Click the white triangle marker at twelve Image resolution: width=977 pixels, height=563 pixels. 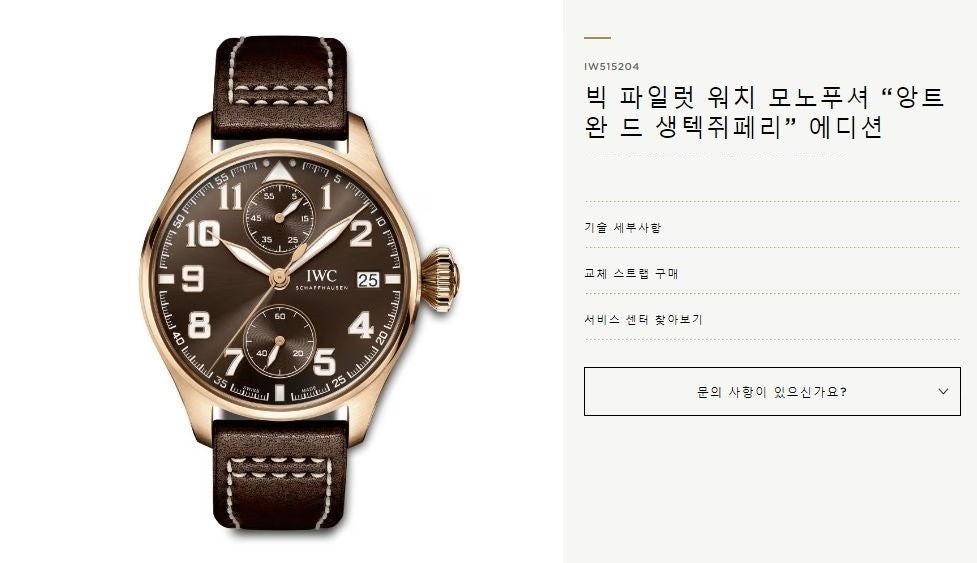point(279,172)
